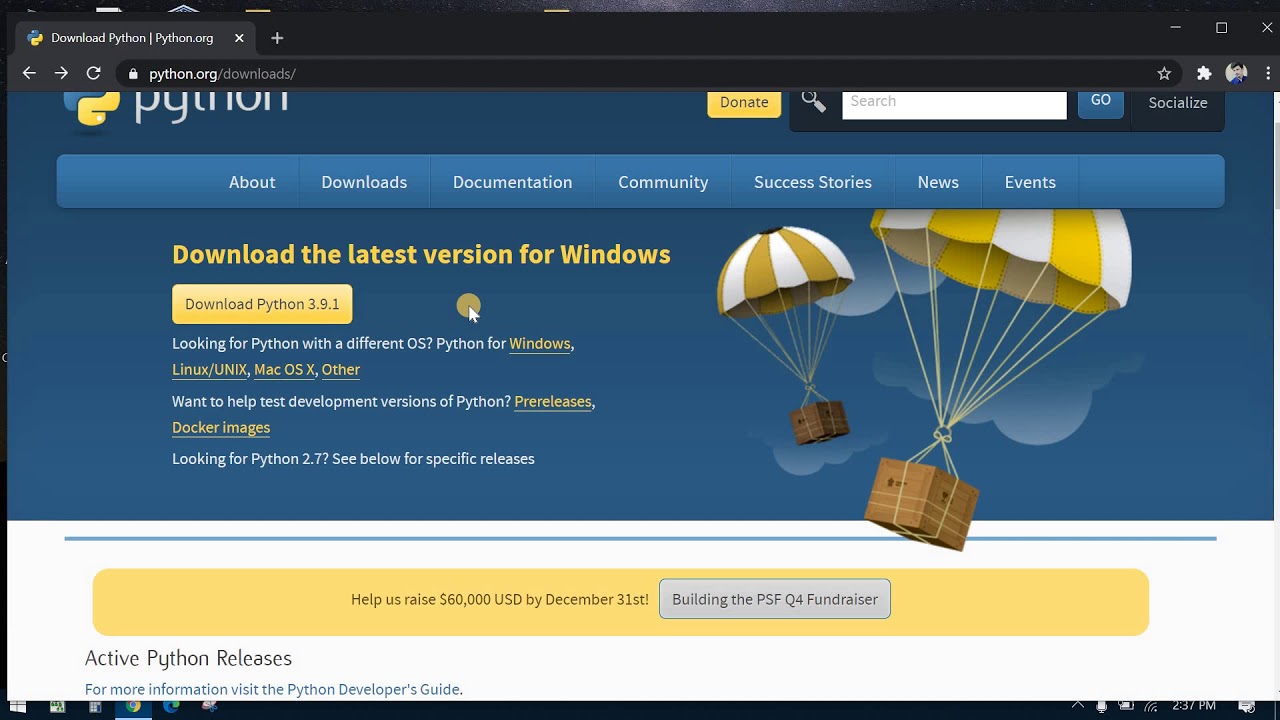This screenshot has height=720, width=1280.
Task: Click the address bar showing python.org/downloads/
Action: 640,73
